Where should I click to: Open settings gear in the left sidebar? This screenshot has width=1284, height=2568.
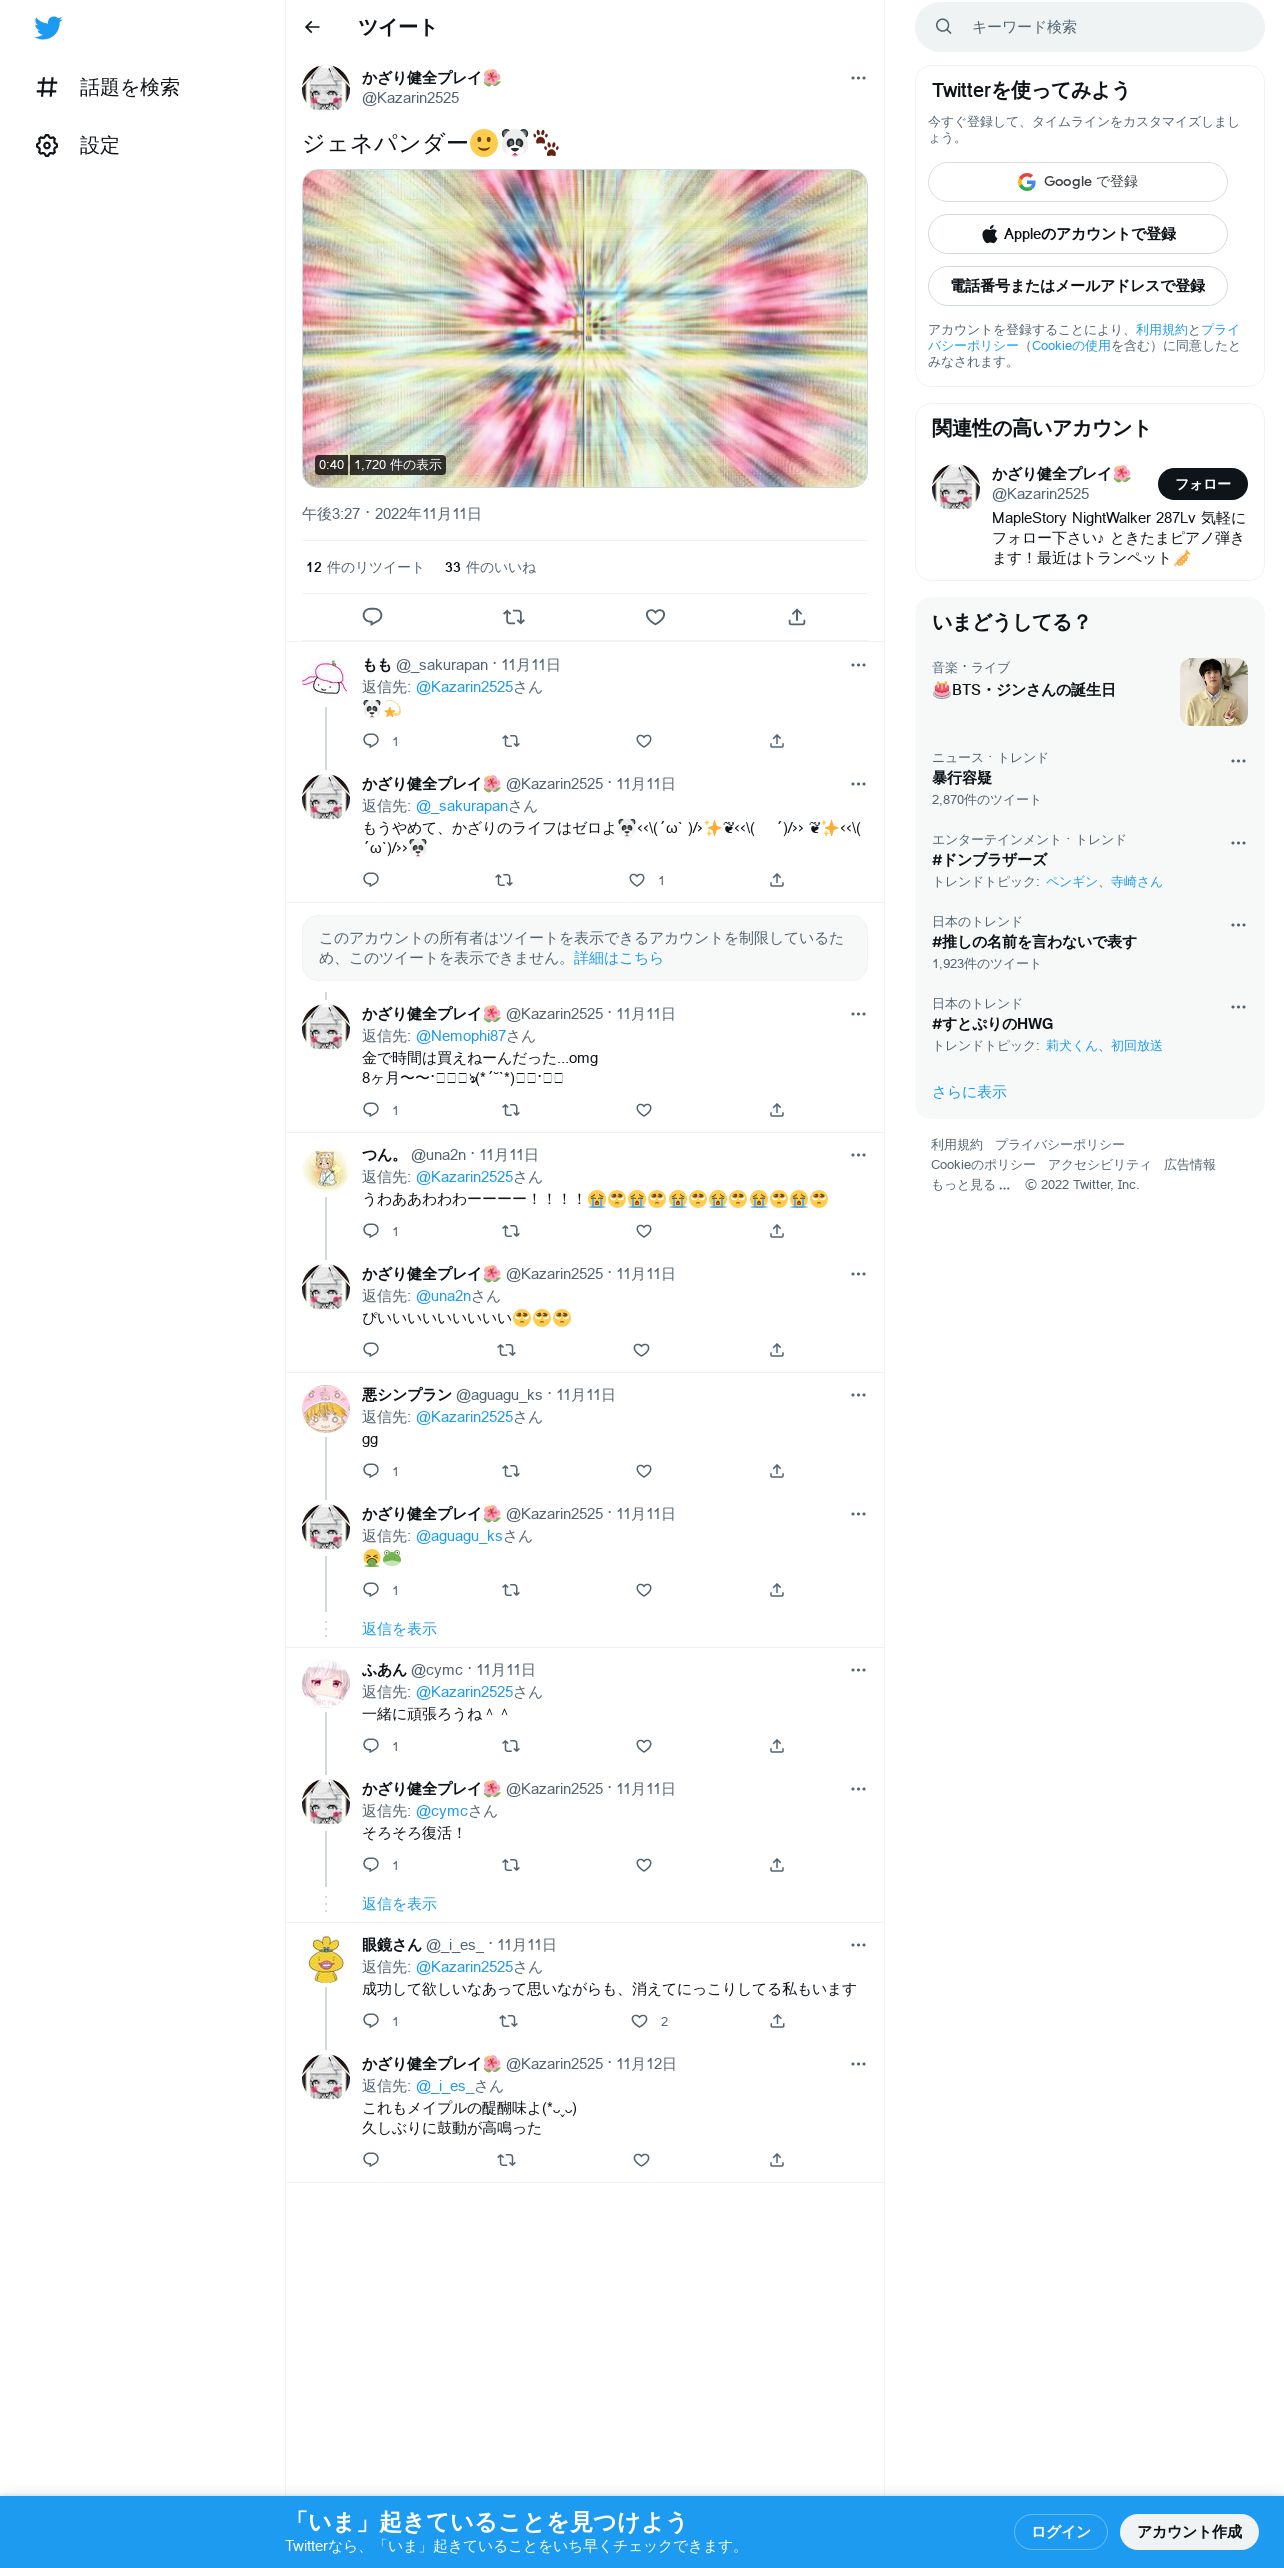(x=47, y=145)
